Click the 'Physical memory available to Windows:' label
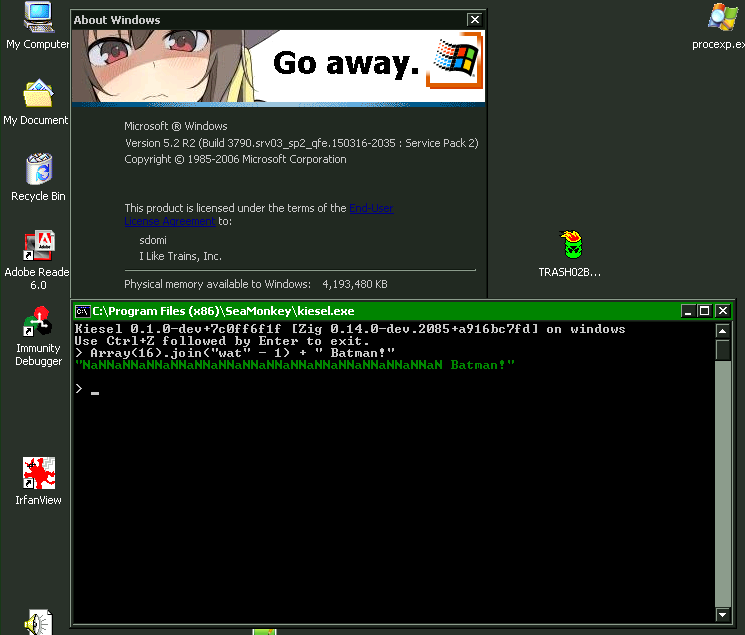This screenshot has width=745, height=635. tap(218, 284)
